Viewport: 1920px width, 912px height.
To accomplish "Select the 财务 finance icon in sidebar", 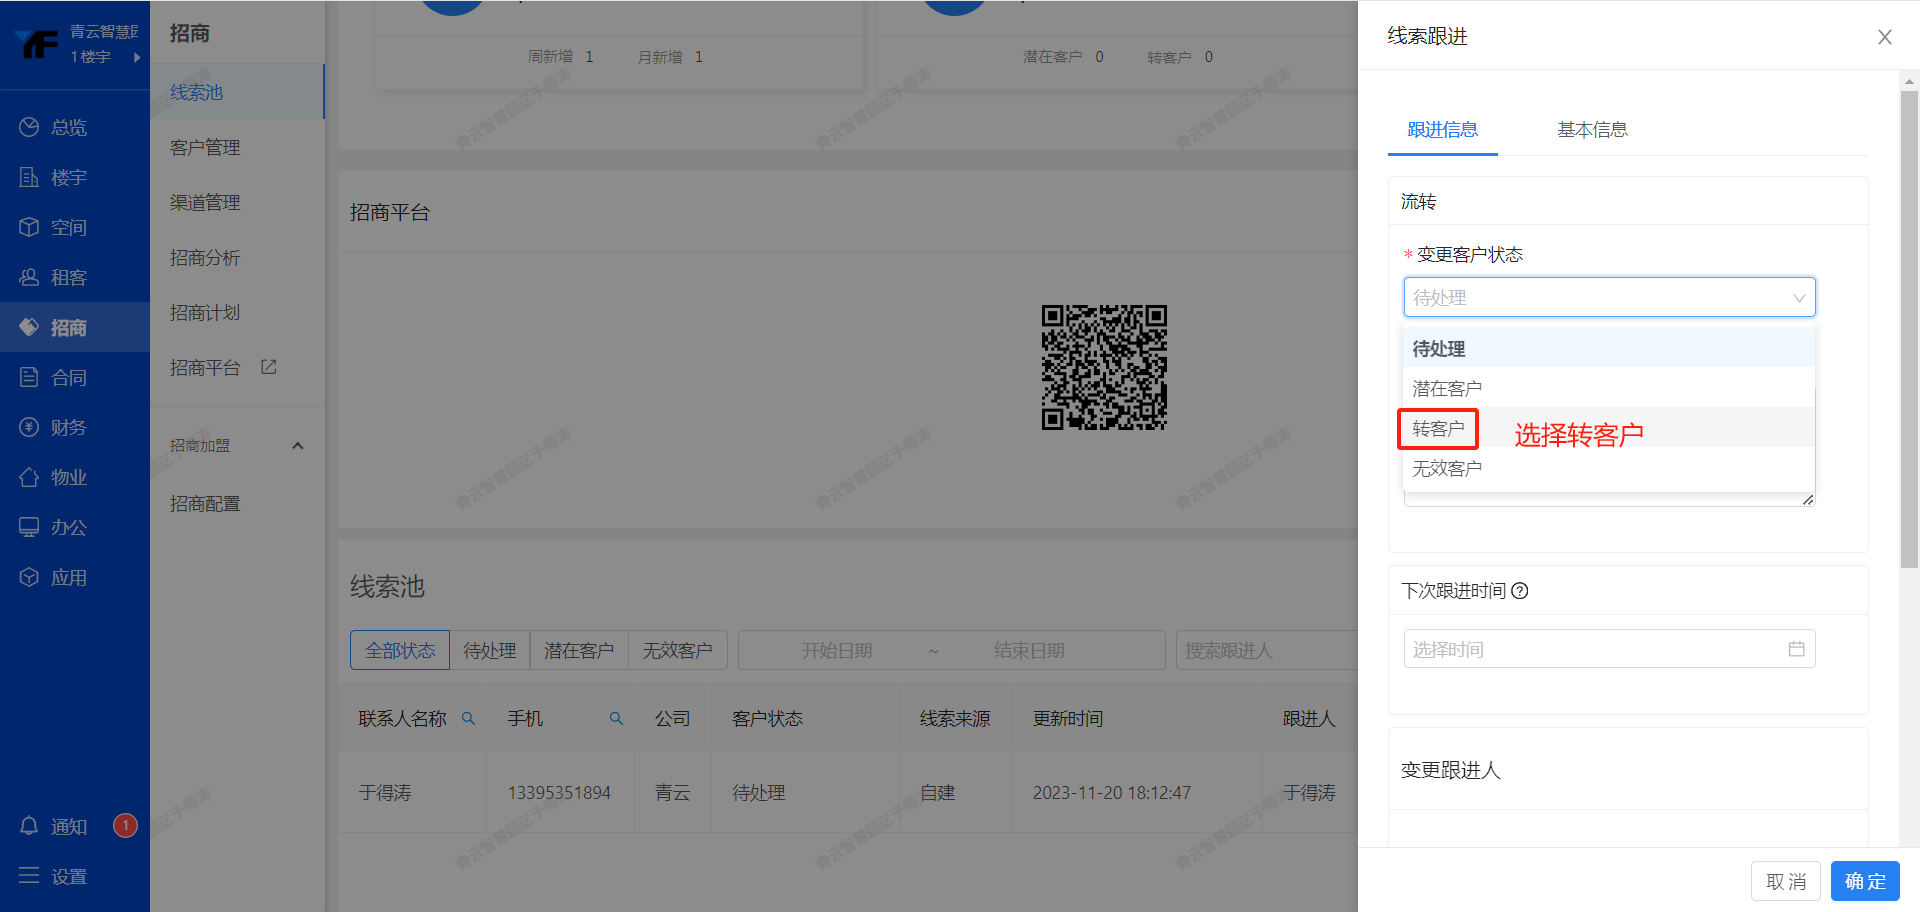I will pyautogui.click(x=29, y=427).
